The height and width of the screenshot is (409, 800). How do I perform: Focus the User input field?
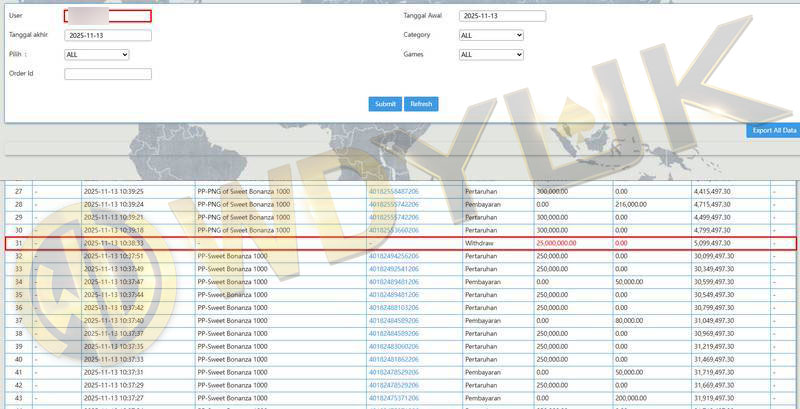pyautogui.click(x=108, y=16)
